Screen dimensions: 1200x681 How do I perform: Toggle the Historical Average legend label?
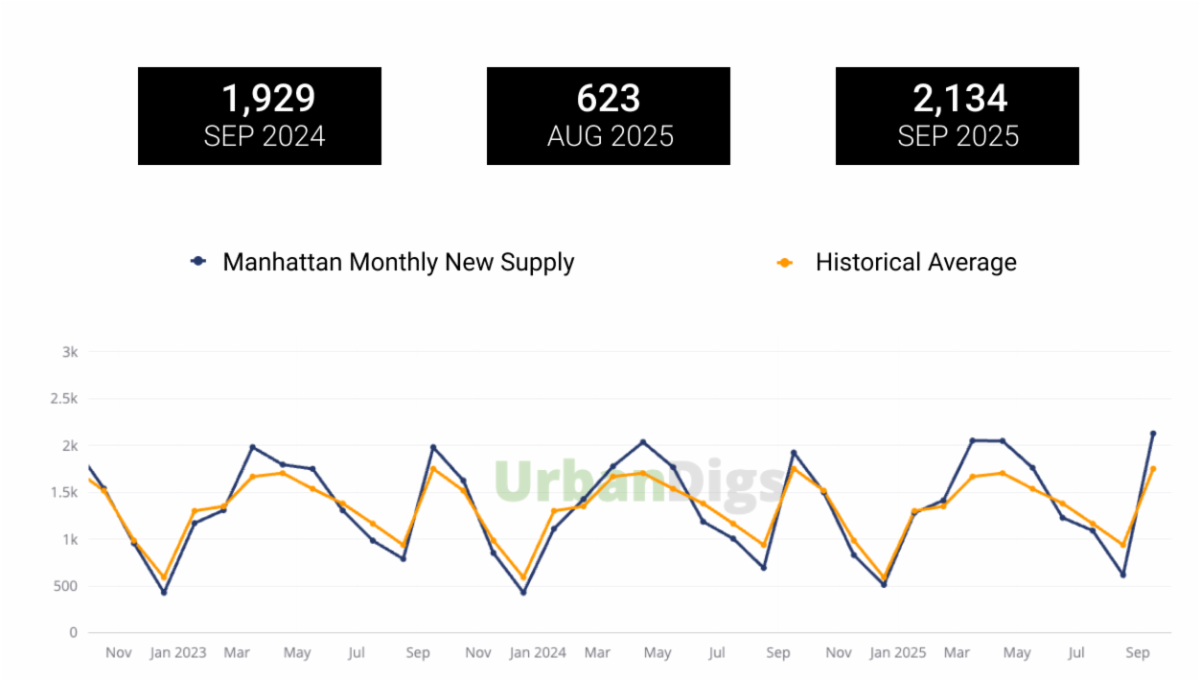915,262
